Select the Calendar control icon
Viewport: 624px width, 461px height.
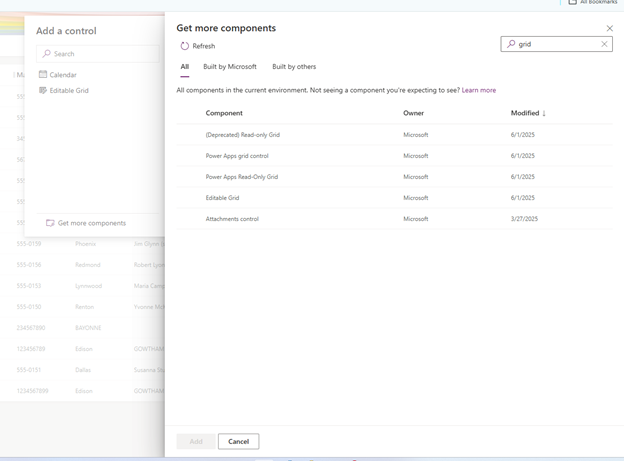pyautogui.click(x=43, y=74)
